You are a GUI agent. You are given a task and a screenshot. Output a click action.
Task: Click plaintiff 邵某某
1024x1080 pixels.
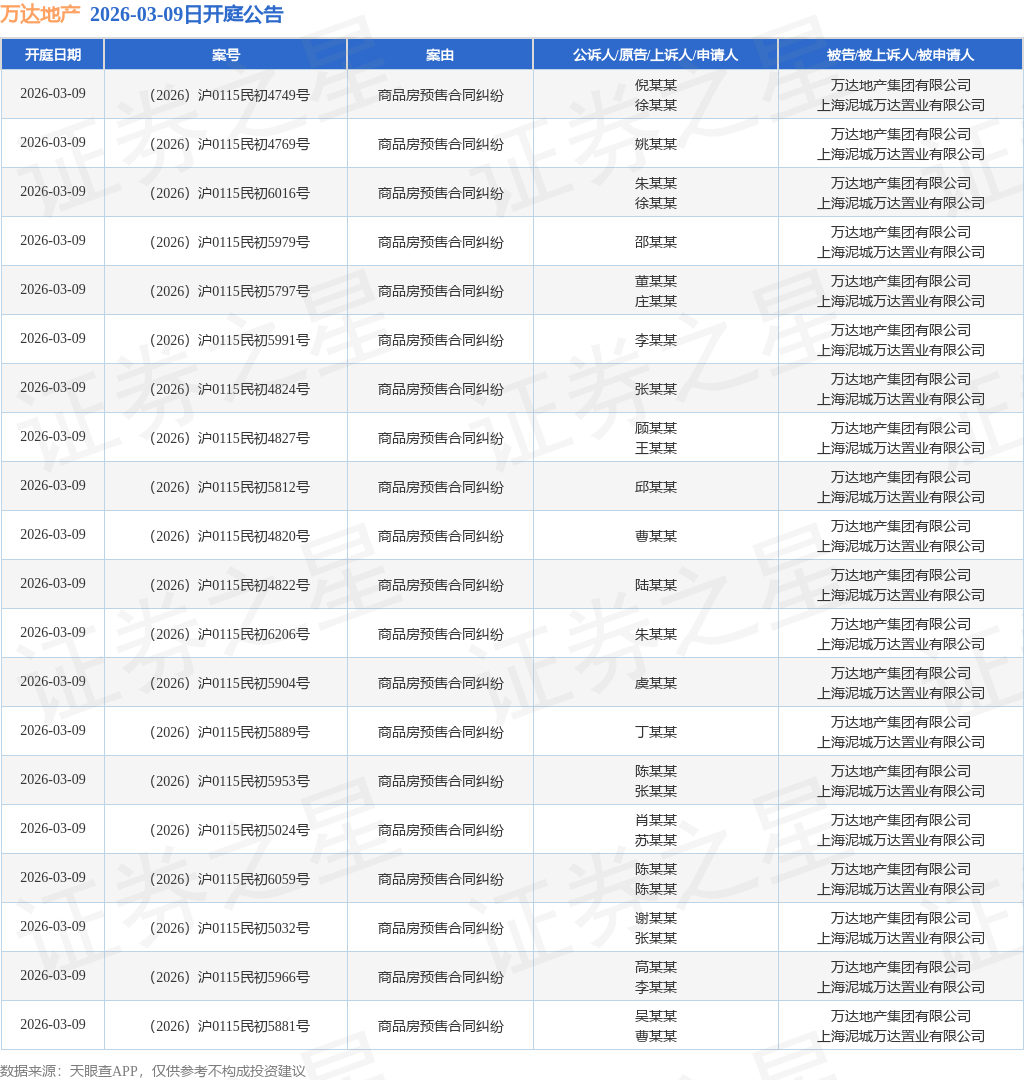[656, 242]
